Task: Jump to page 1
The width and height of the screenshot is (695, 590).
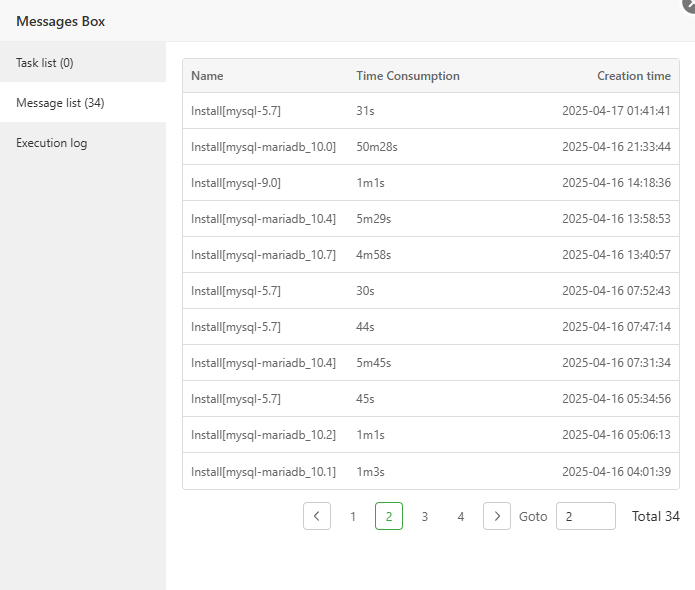Action: click(x=353, y=516)
